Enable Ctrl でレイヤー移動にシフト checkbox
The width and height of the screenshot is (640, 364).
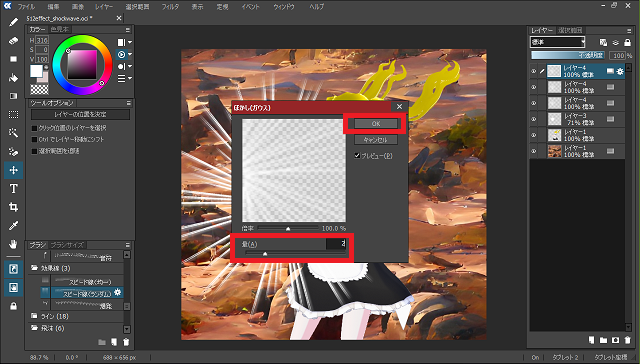point(34,139)
